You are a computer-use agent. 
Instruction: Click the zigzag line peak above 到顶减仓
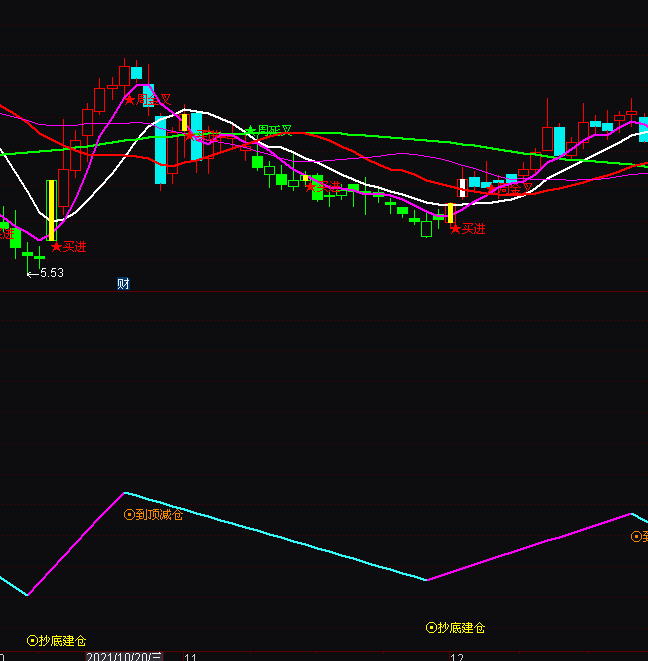125,493
